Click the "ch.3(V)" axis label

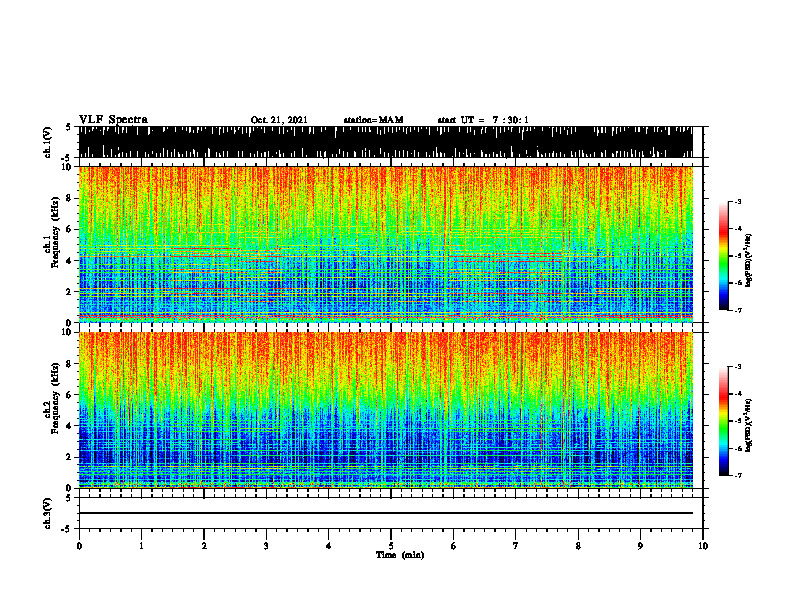(47, 513)
